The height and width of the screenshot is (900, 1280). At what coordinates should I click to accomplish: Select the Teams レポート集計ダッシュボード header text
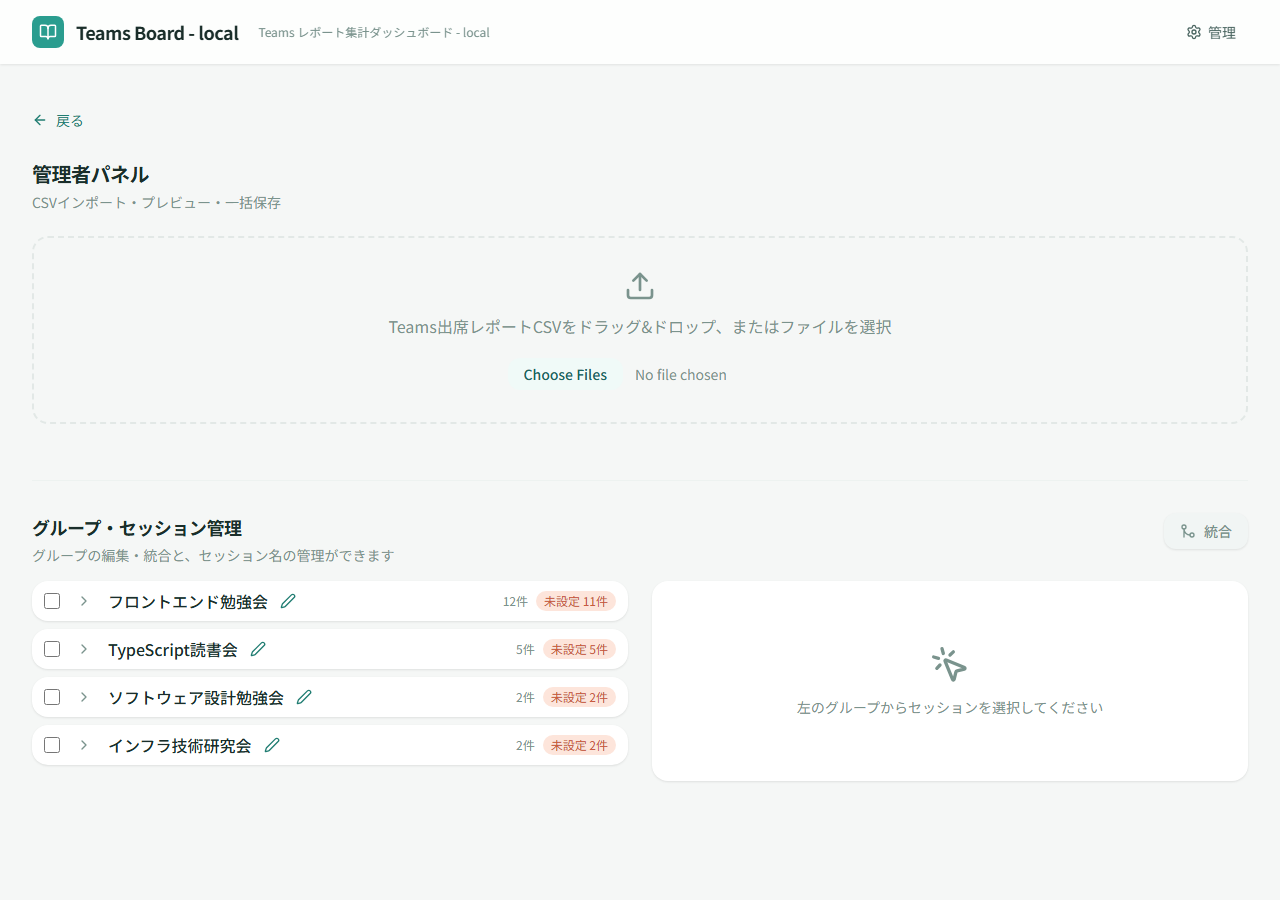pos(373,32)
